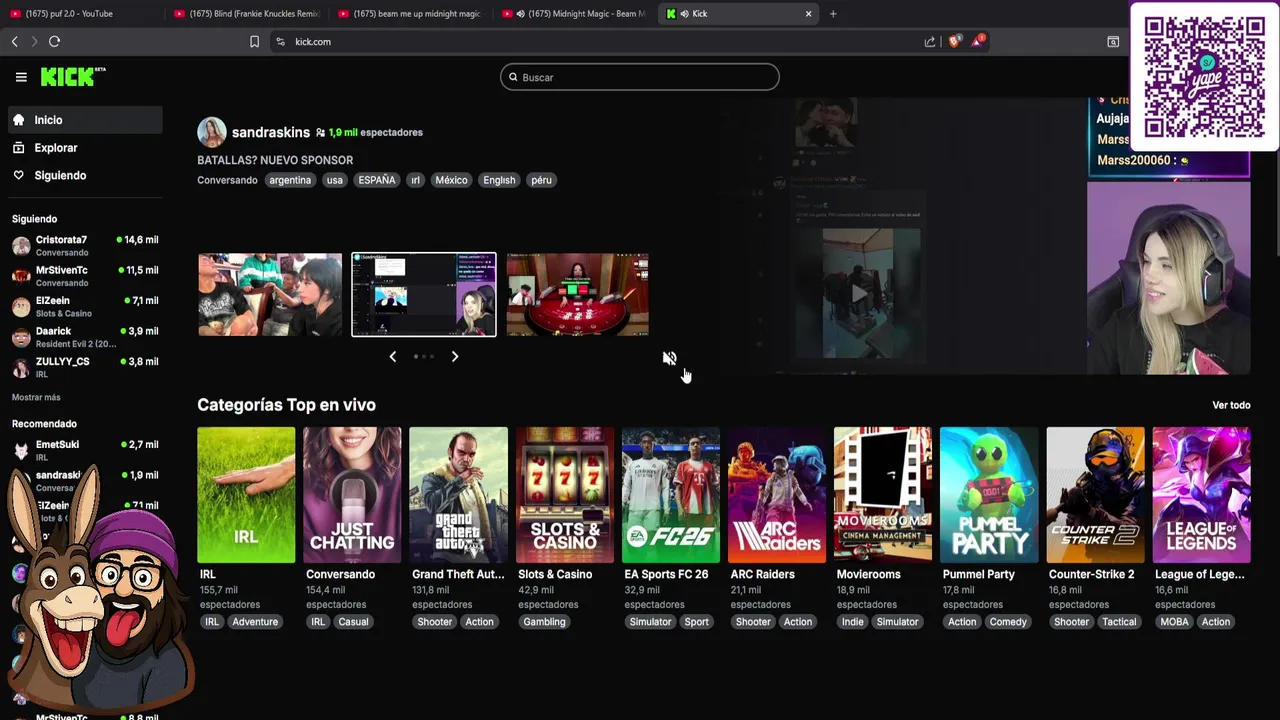Open Counter-Strike 2 category card
Viewport: 1280px width, 720px height.
[x=1095, y=495]
